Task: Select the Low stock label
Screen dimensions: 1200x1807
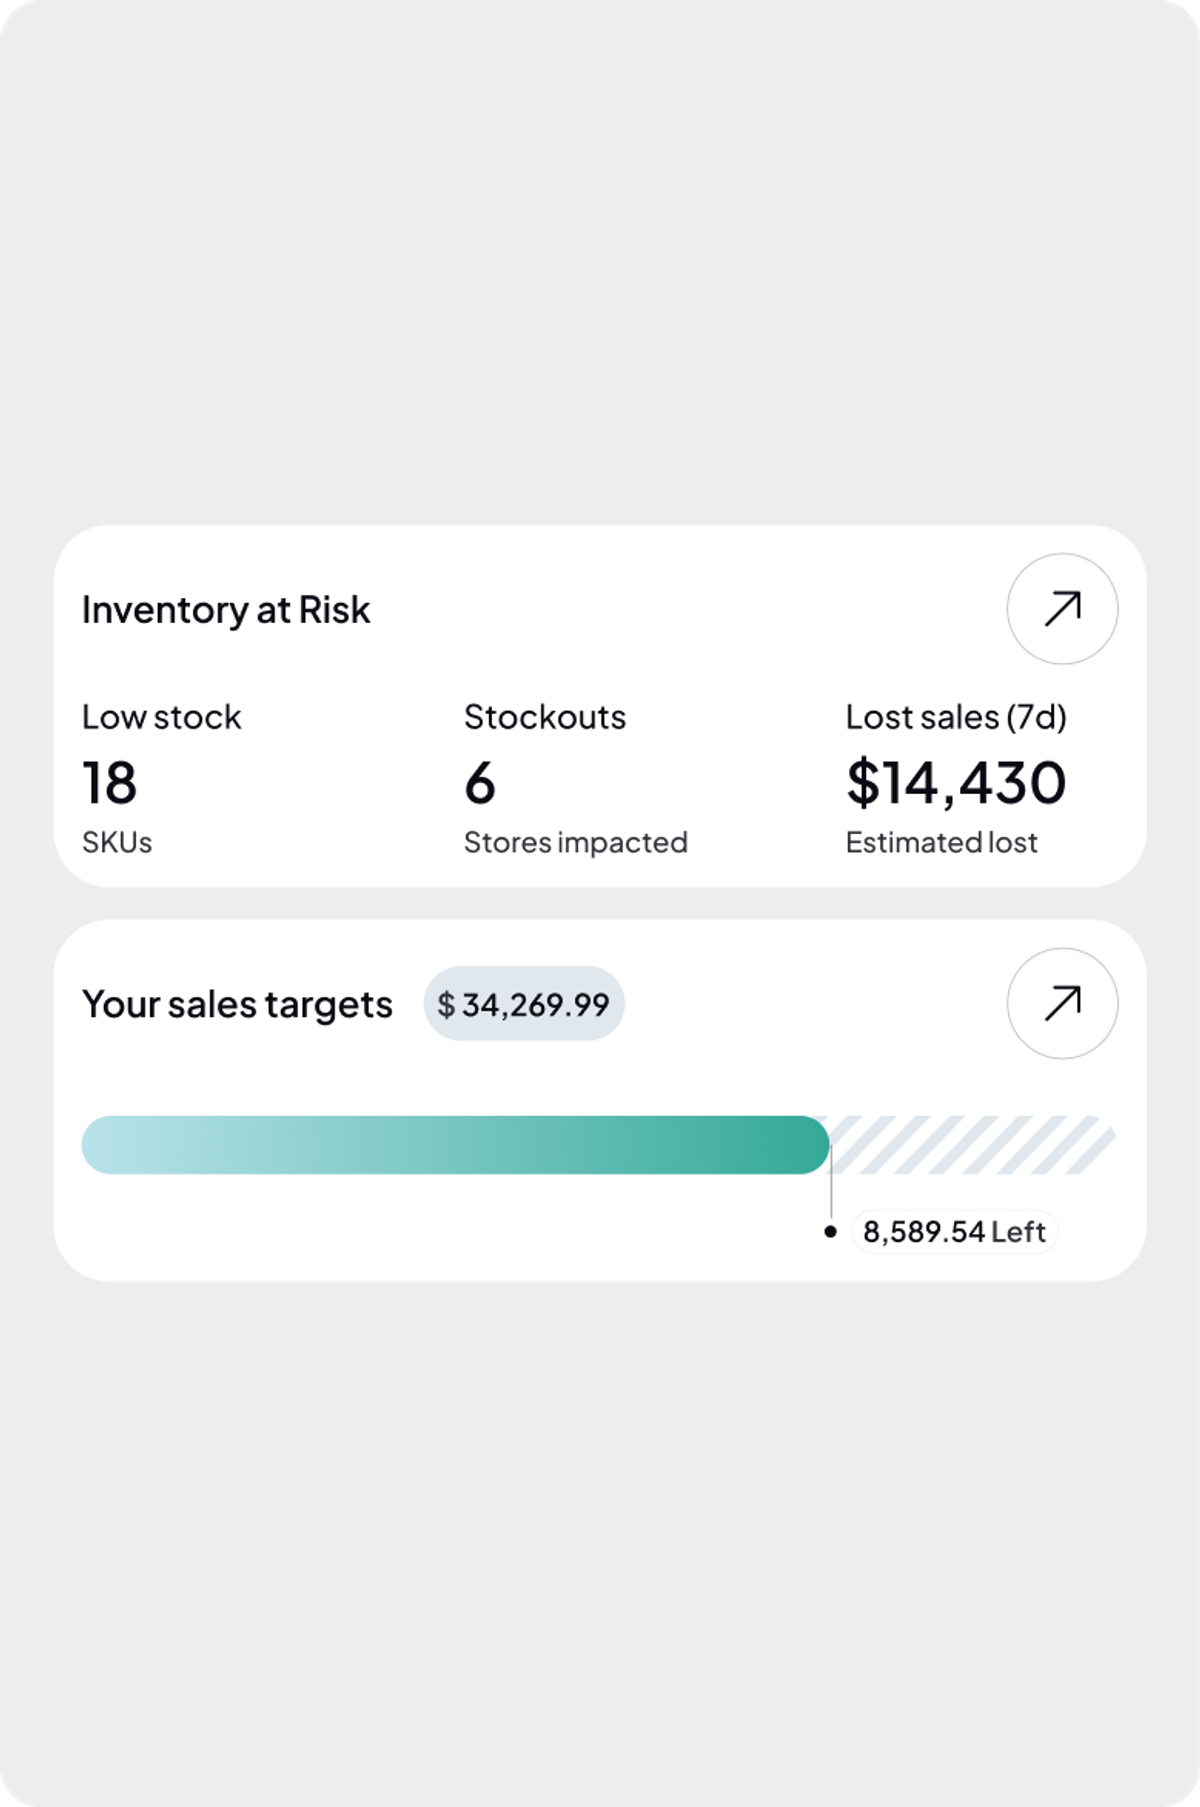Action: pyautogui.click(x=162, y=717)
